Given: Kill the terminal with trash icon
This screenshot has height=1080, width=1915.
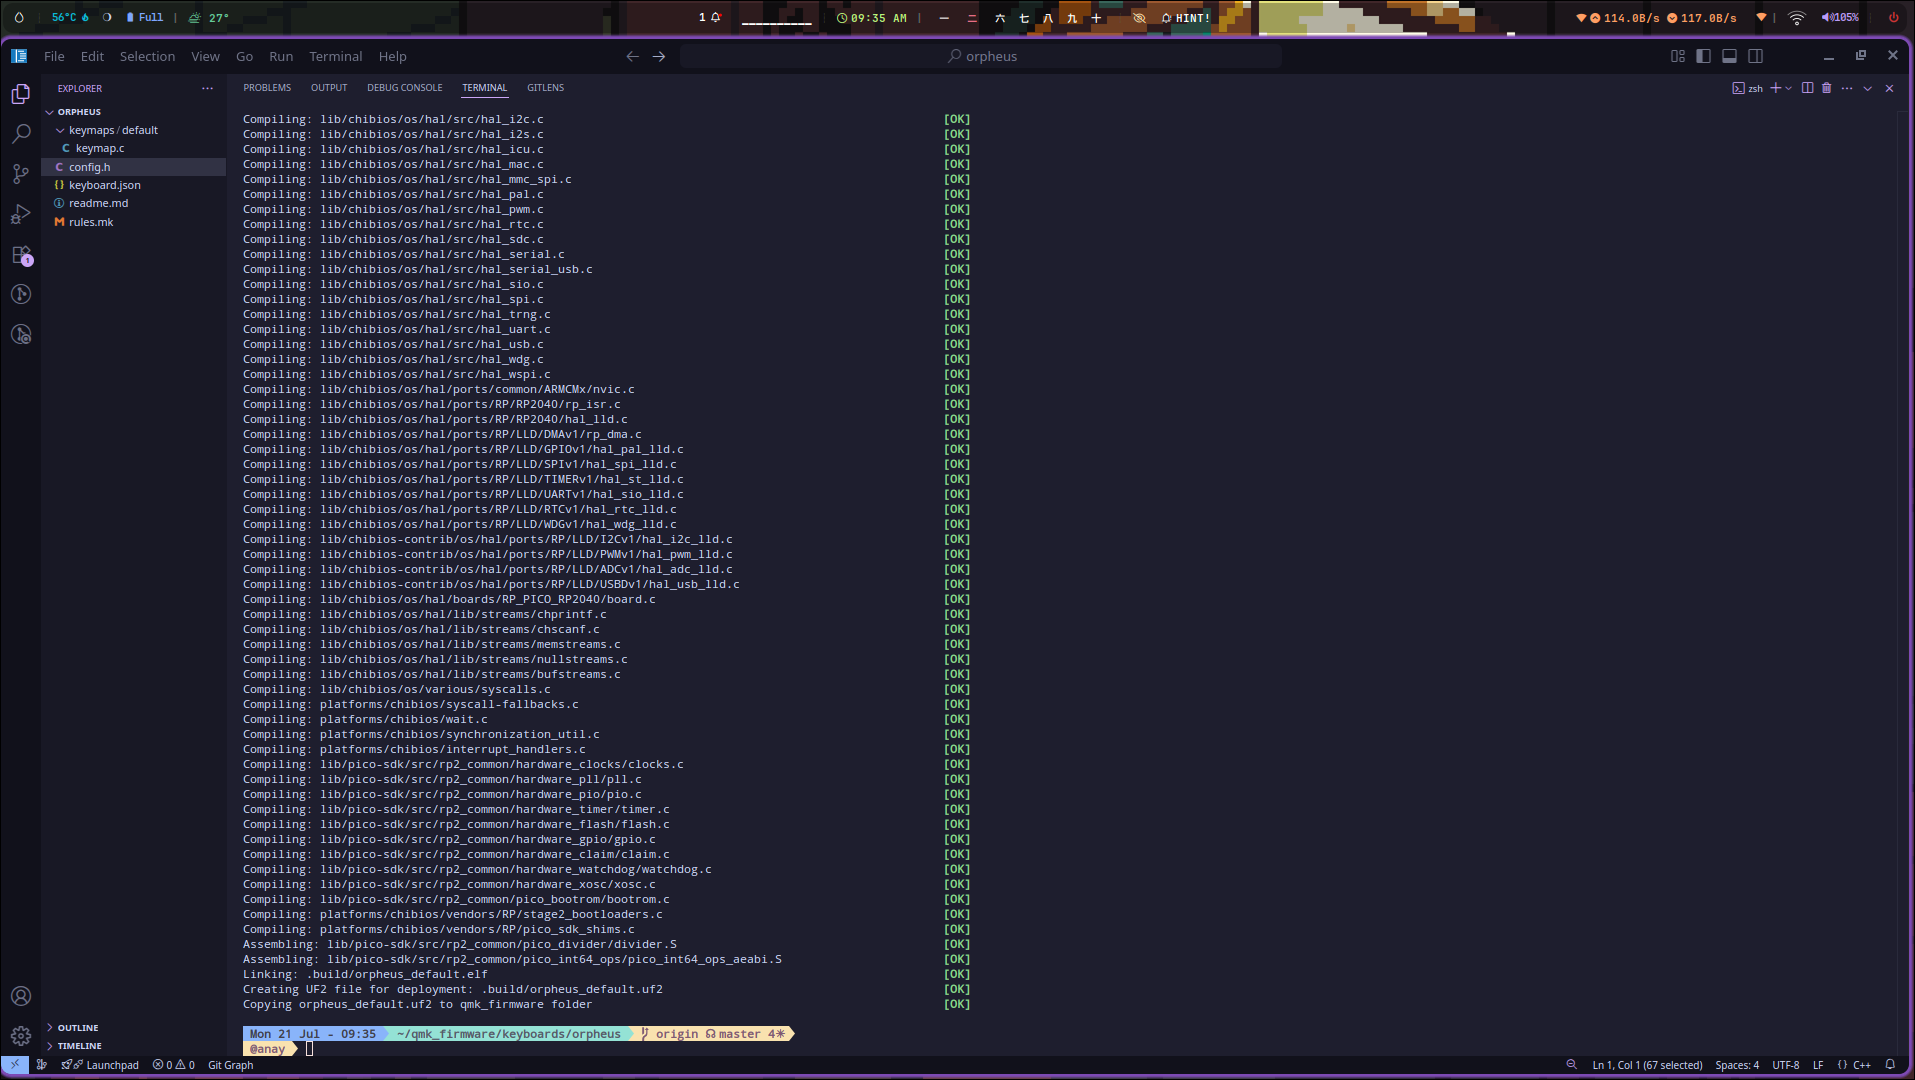Looking at the screenshot, I should pos(1826,88).
